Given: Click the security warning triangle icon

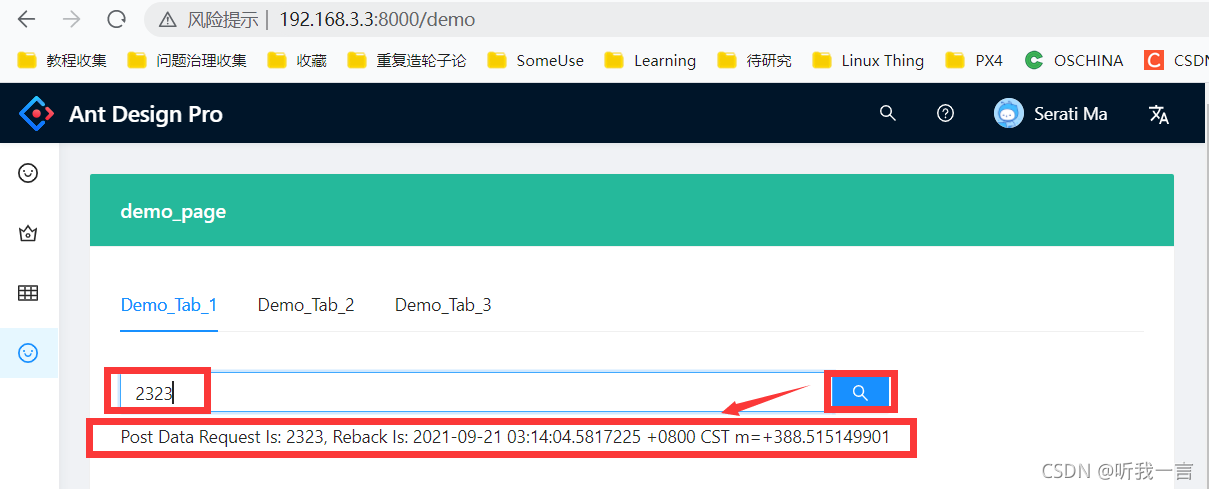Looking at the screenshot, I should (169, 19).
